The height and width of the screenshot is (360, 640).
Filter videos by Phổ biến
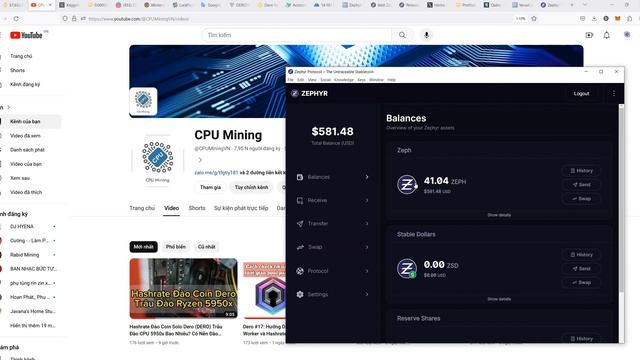(176, 247)
